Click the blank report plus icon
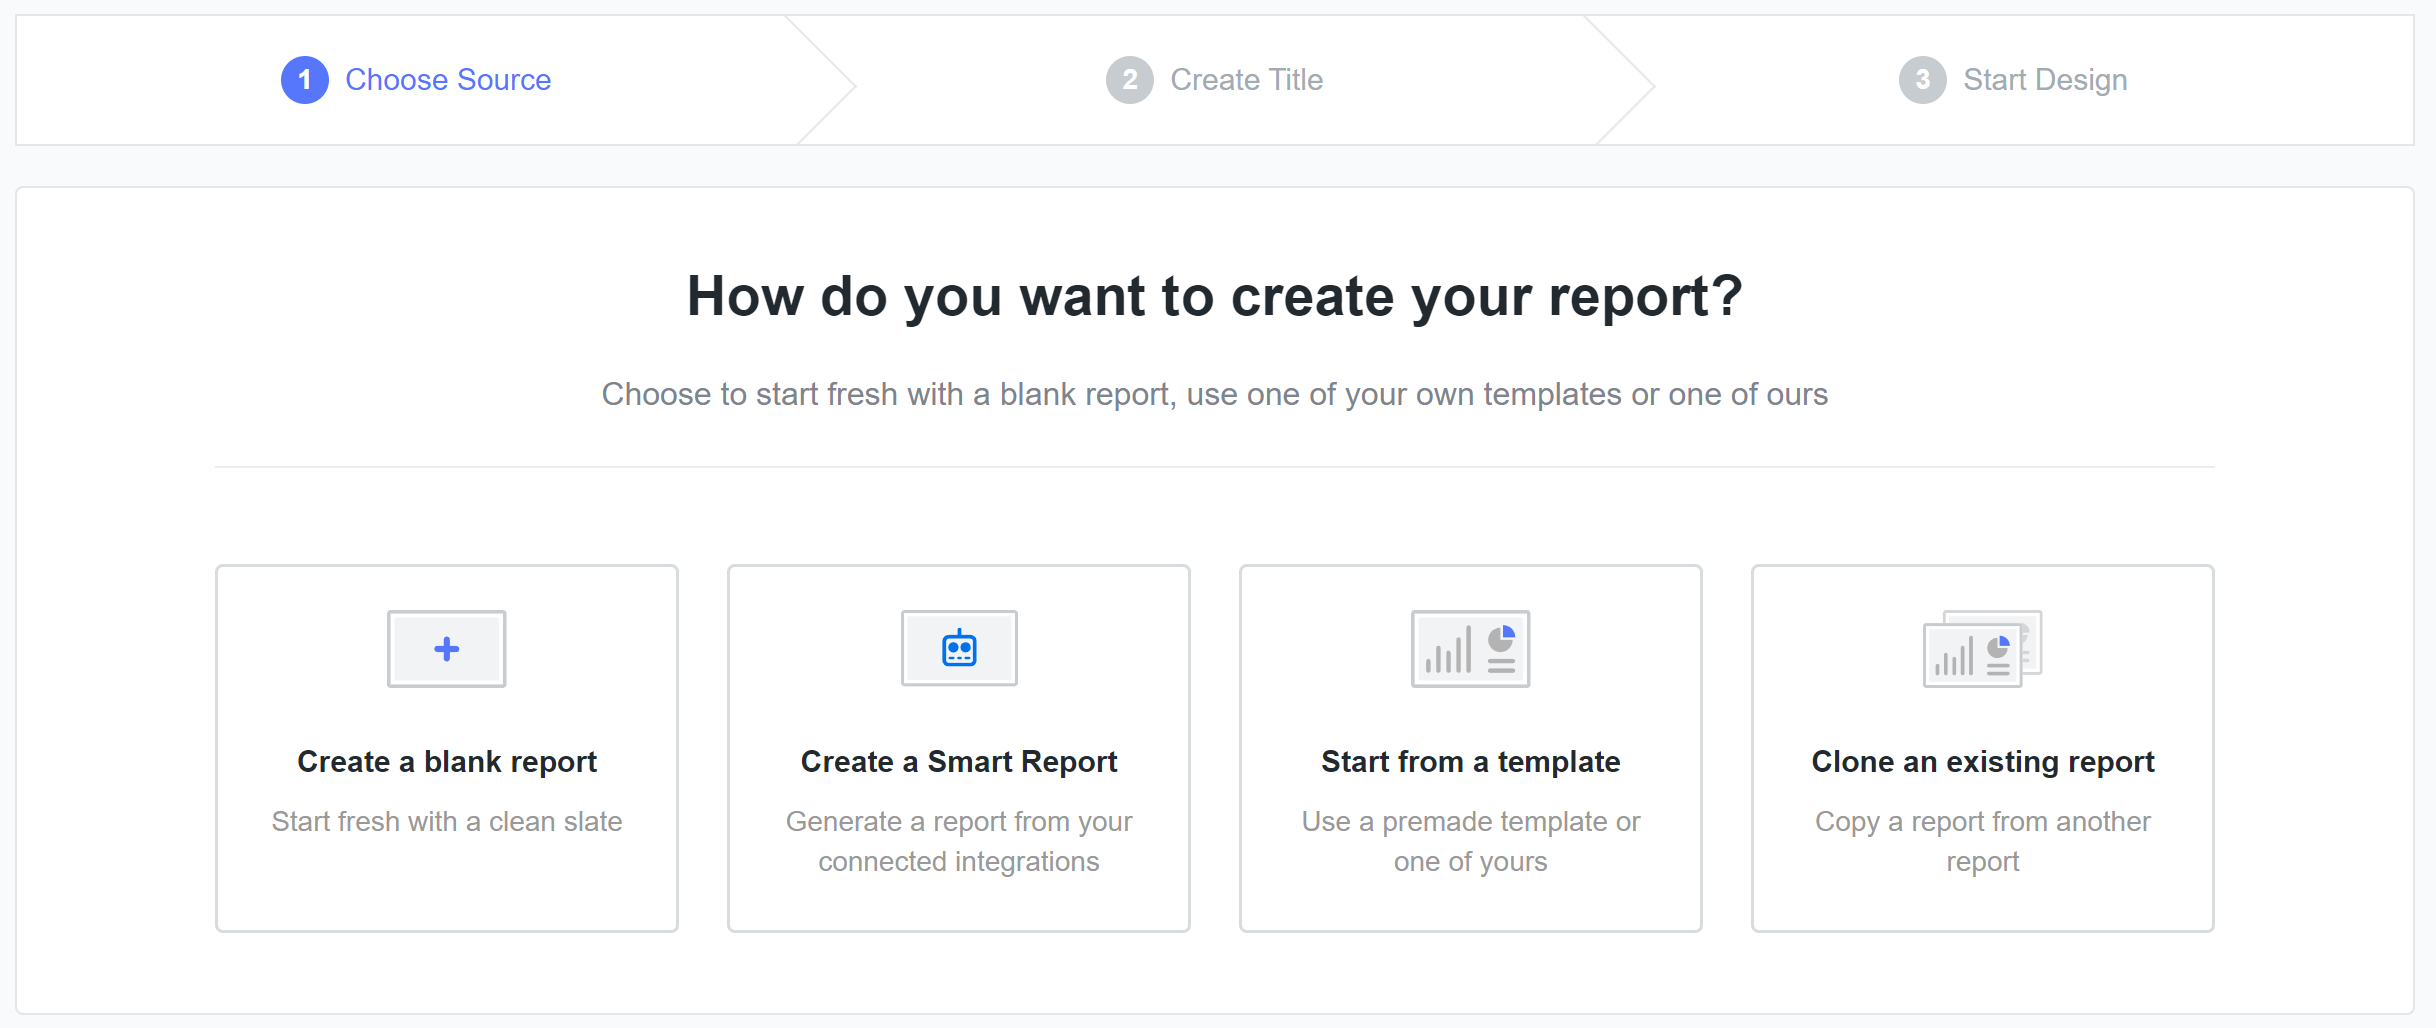 446,649
